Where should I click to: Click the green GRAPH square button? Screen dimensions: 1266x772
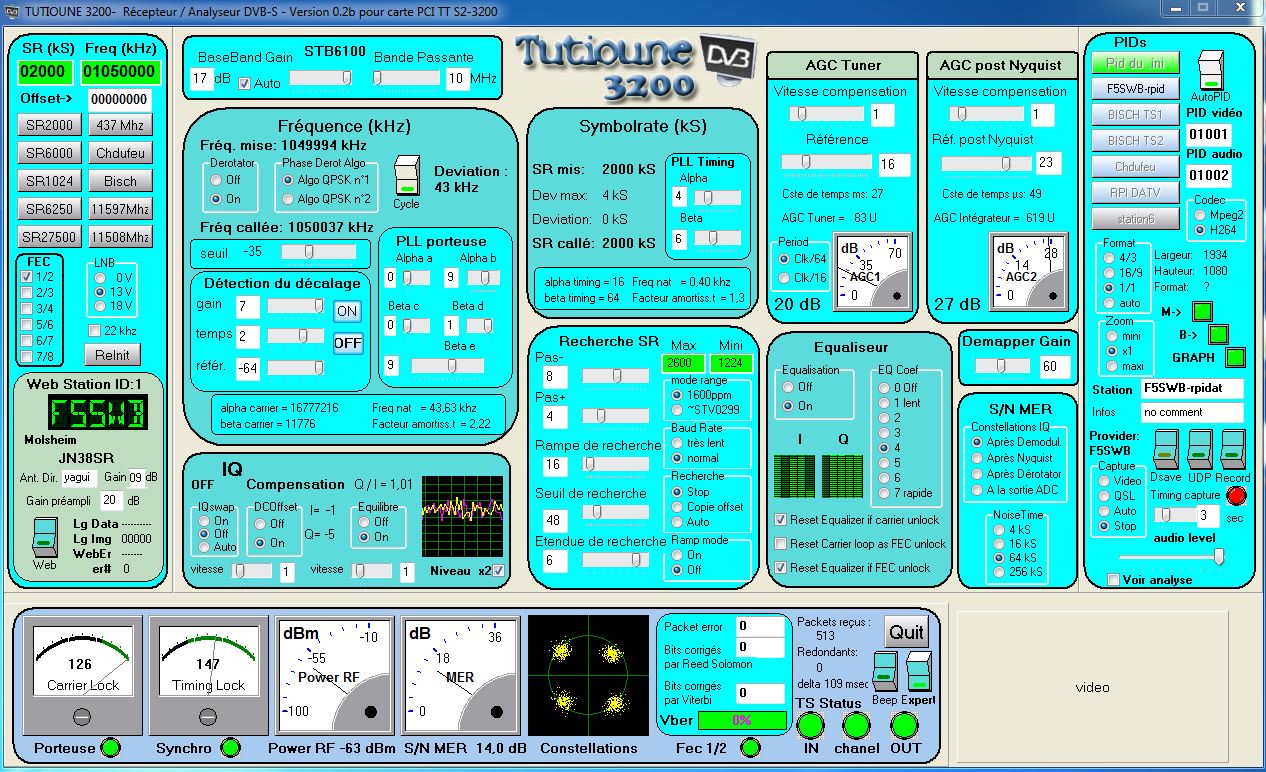(x=1236, y=357)
